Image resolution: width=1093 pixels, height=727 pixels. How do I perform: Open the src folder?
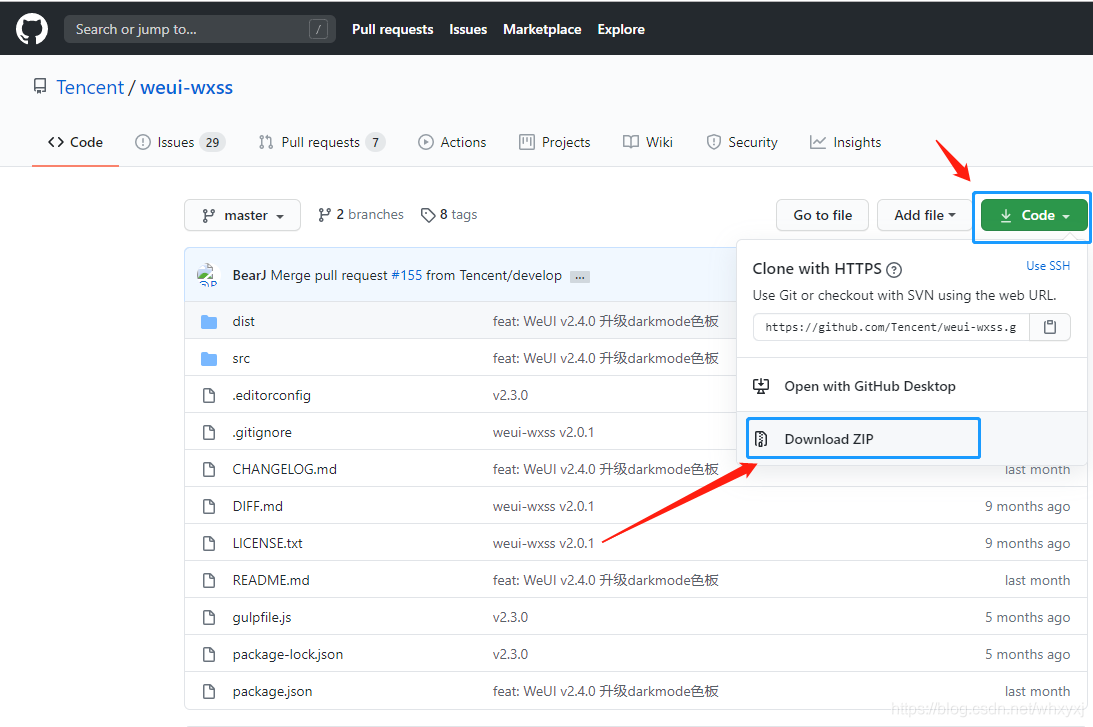(x=241, y=358)
